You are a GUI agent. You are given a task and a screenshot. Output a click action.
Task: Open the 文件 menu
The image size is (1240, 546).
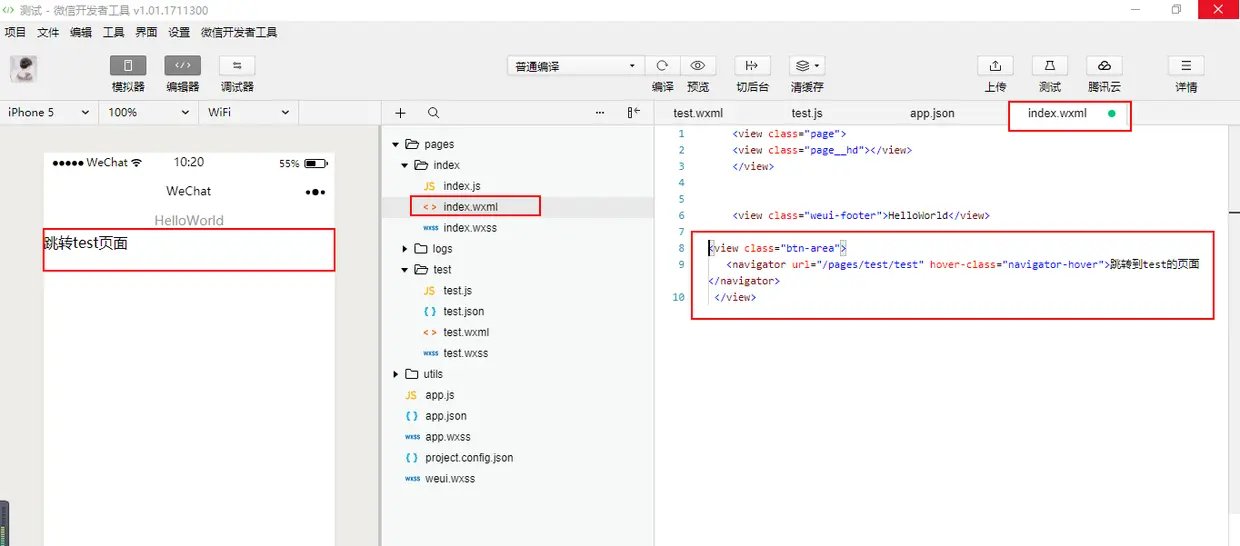point(48,32)
